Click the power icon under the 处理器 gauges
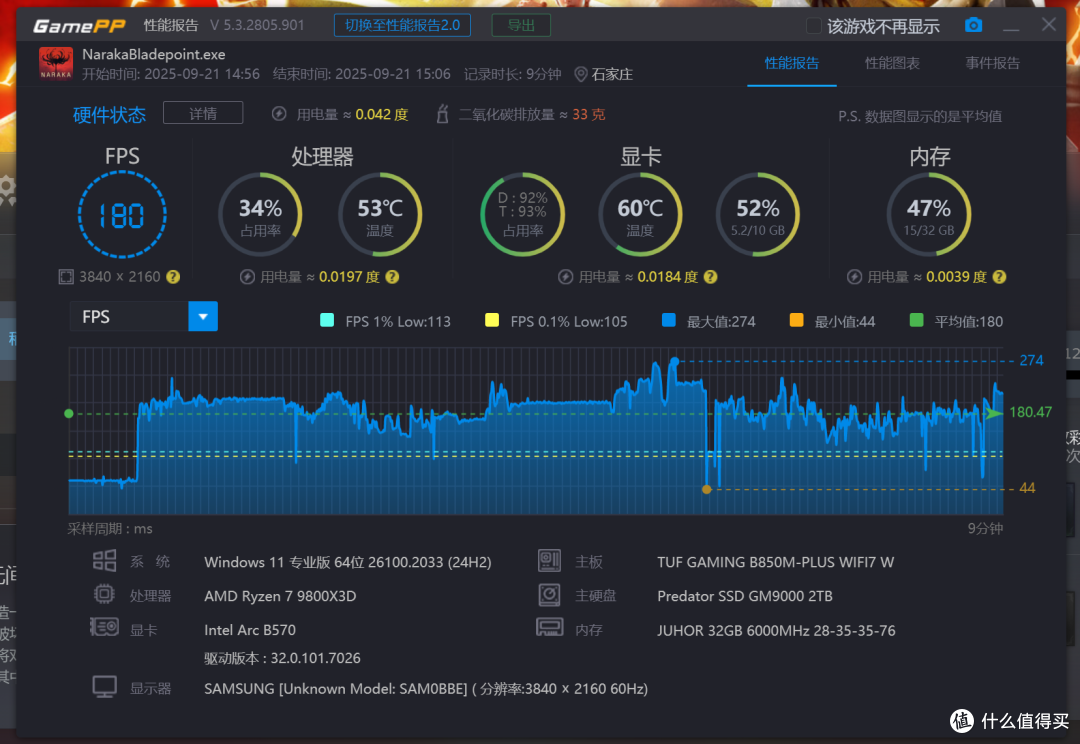The width and height of the screenshot is (1080, 744). click(x=247, y=277)
